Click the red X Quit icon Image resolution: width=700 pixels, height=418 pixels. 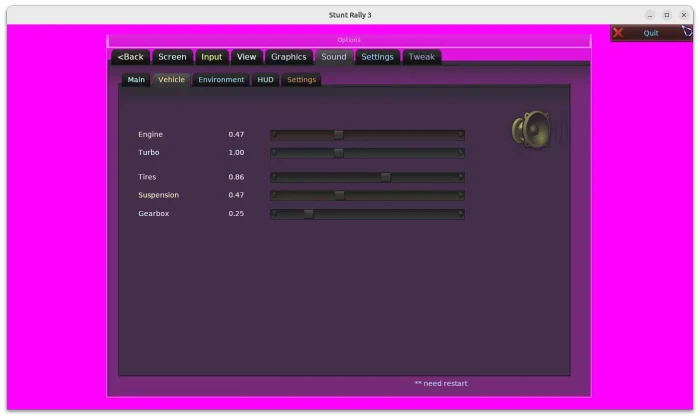618,33
